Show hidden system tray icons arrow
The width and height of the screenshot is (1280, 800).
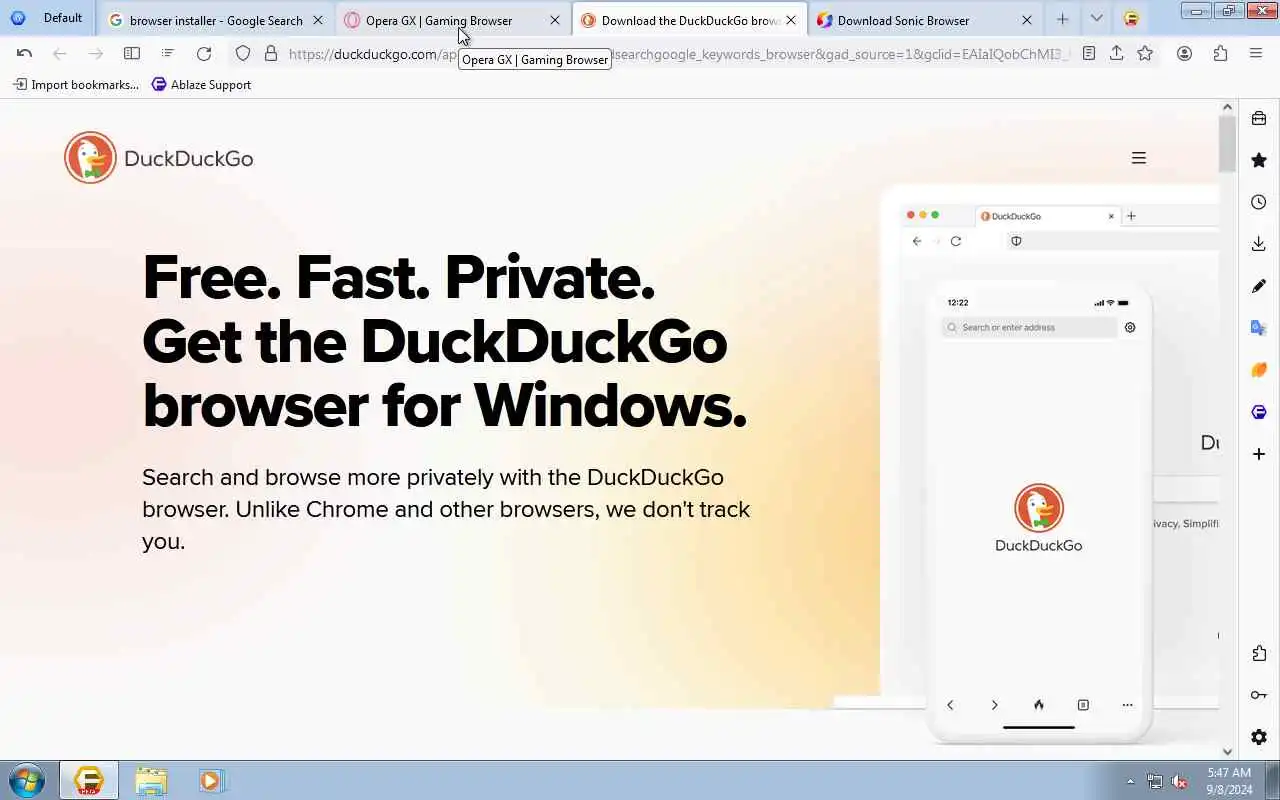coord(1131,781)
